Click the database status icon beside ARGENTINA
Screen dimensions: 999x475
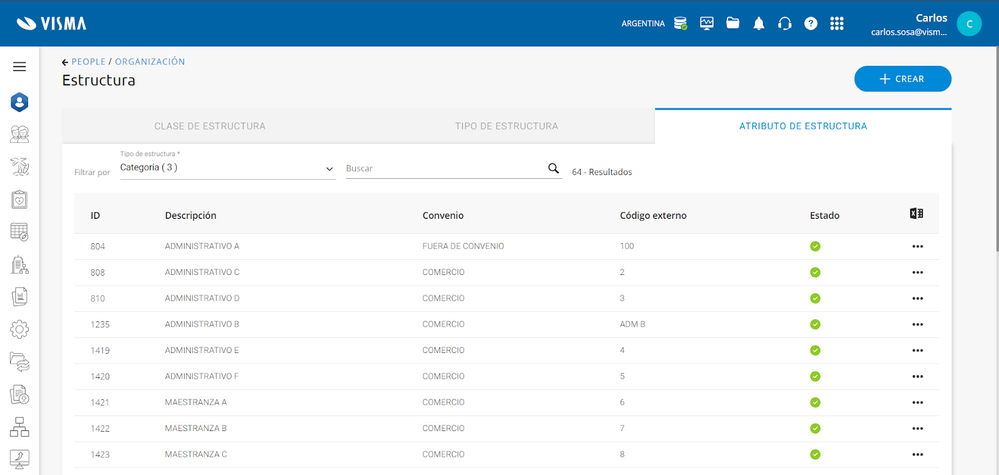680,23
